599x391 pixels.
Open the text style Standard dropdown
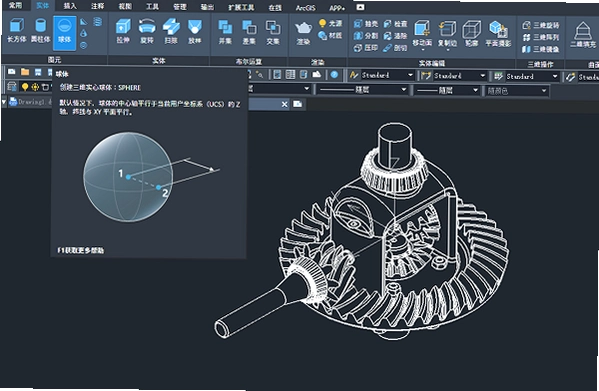pos(381,75)
